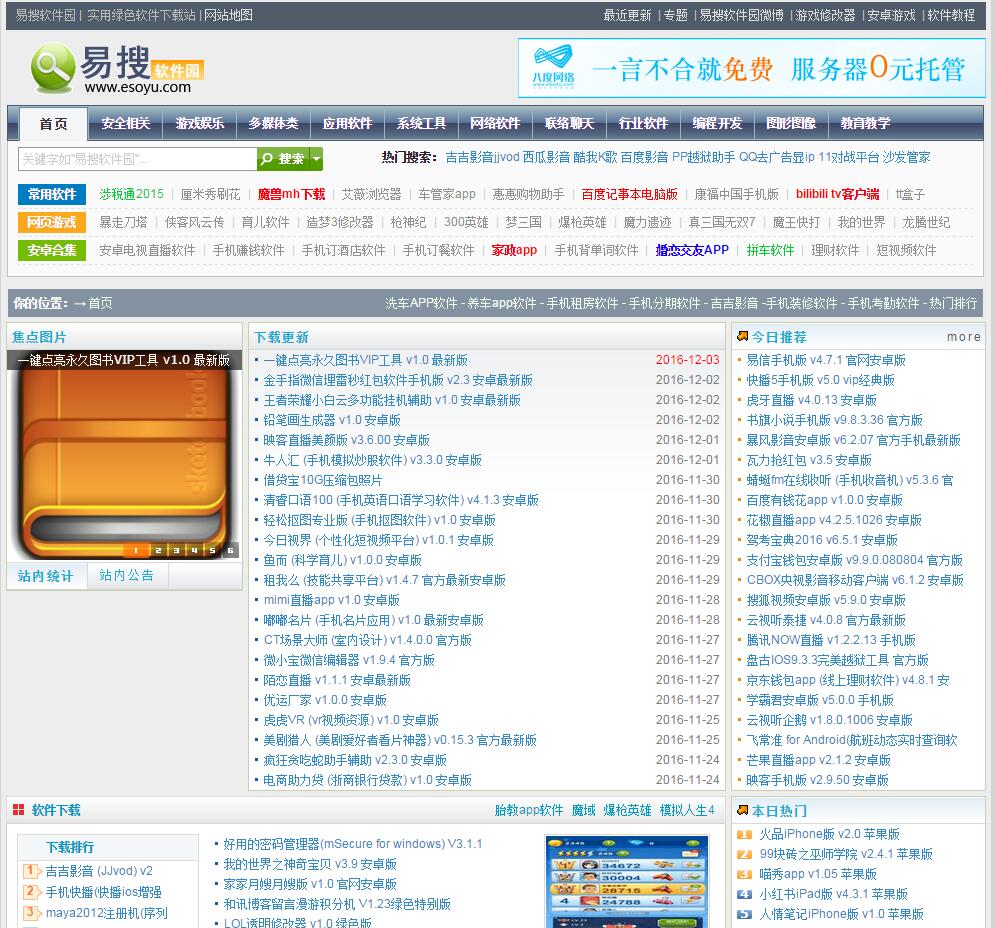The width and height of the screenshot is (995, 928).
Task: Click rank 1 icon beside 吉吉影音
Action: pyautogui.click(x=31, y=871)
